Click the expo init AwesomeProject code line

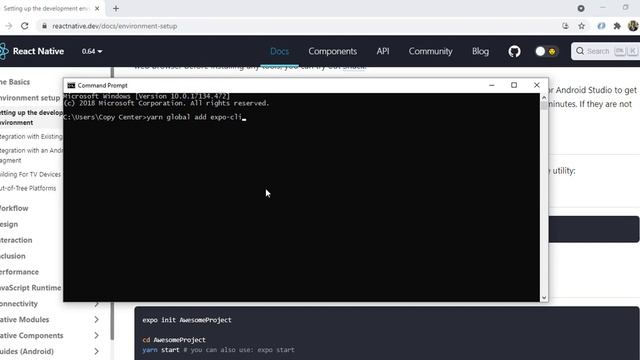[x=187, y=320]
